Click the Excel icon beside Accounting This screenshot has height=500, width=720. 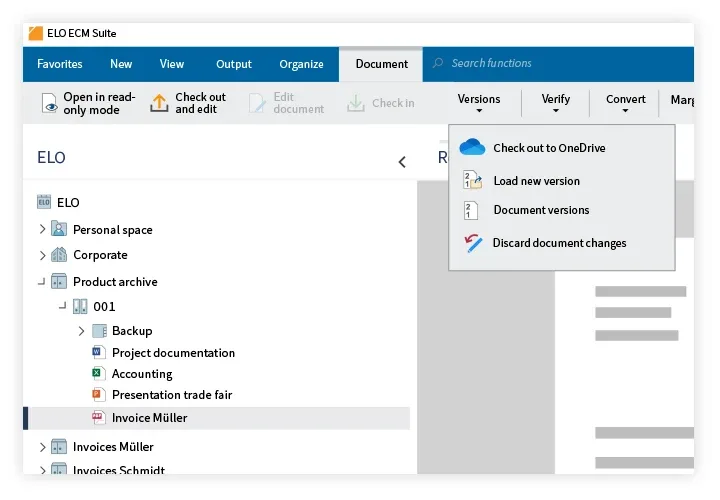tap(98, 373)
